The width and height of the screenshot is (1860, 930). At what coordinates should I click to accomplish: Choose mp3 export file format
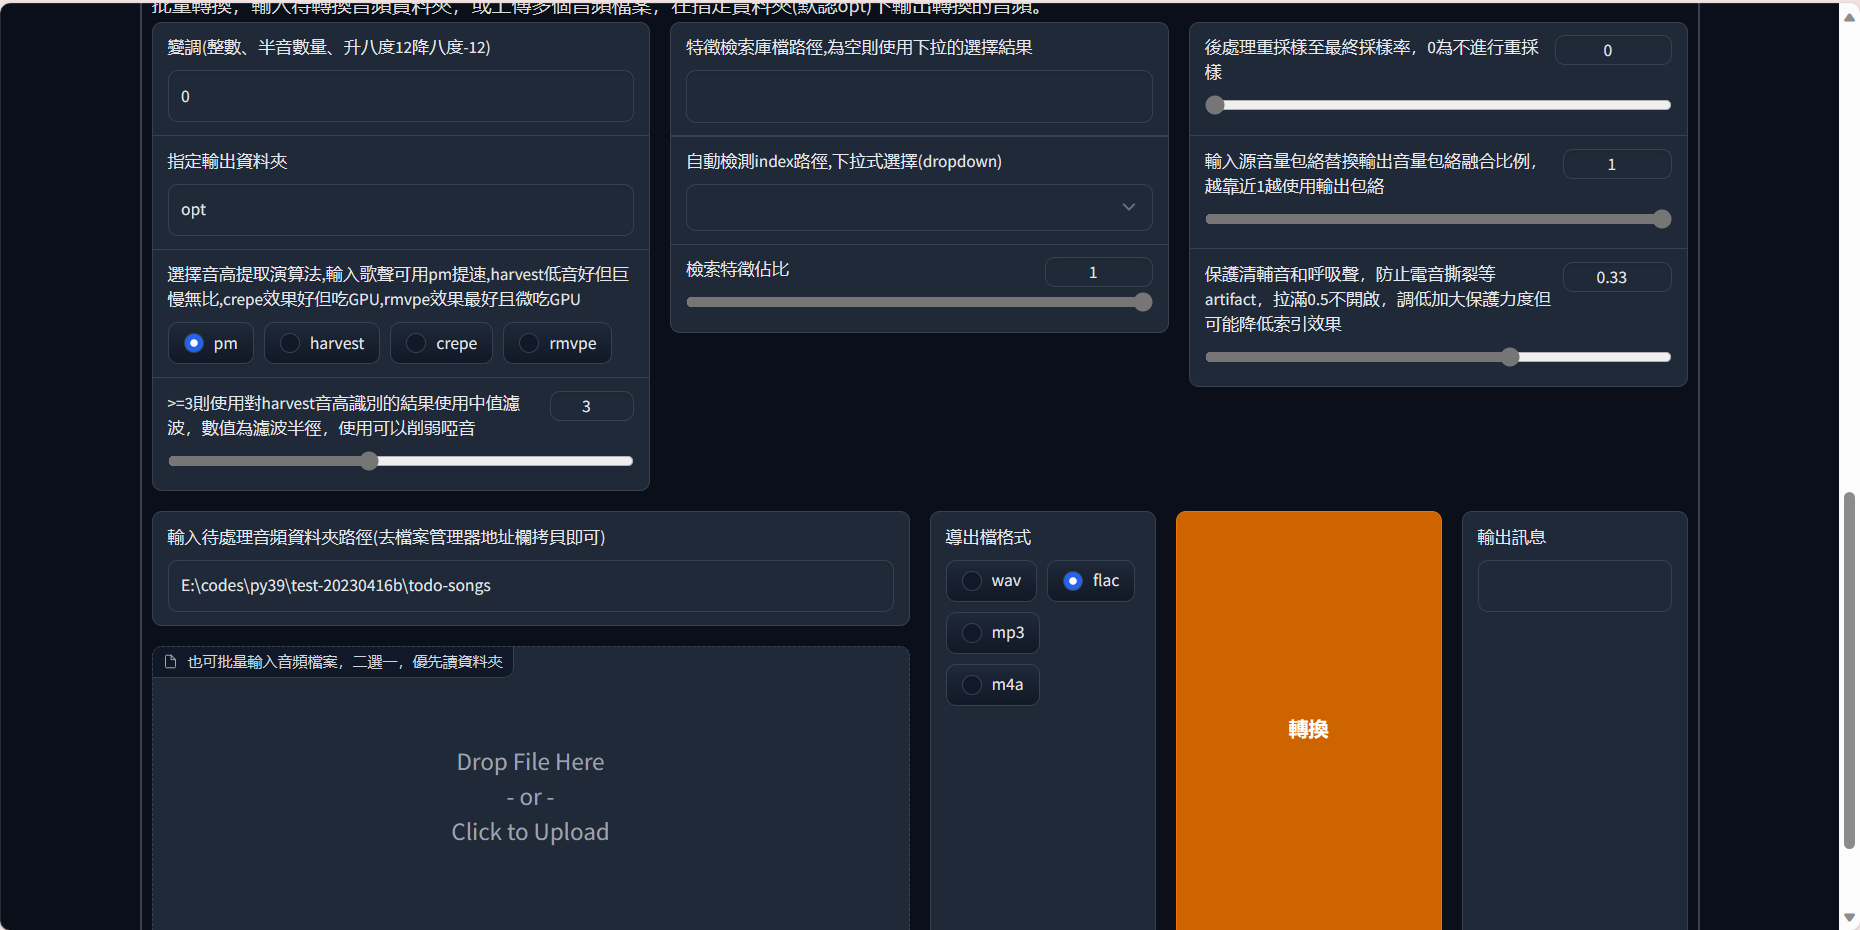993,633
